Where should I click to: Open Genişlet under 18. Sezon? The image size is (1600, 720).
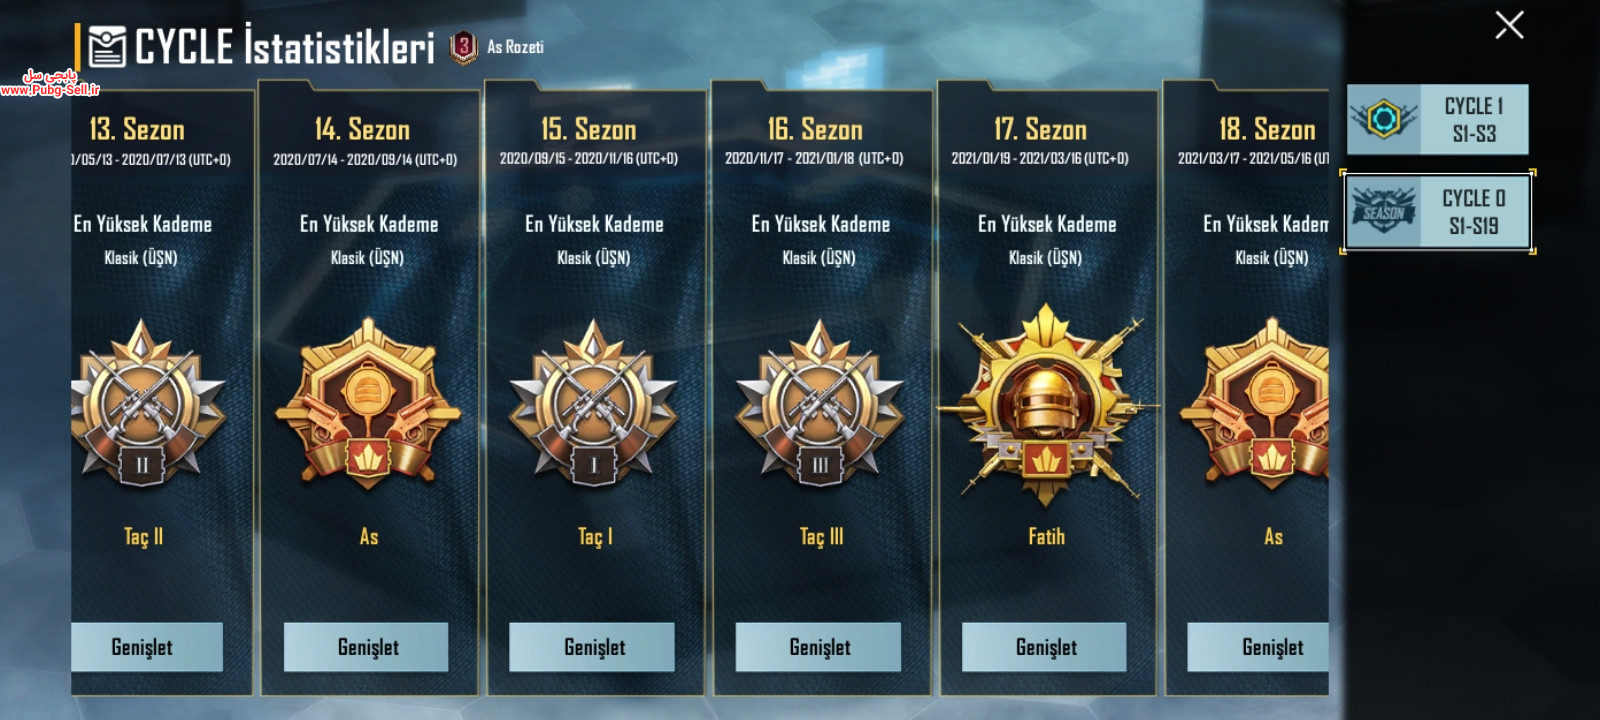[x=1258, y=647]
